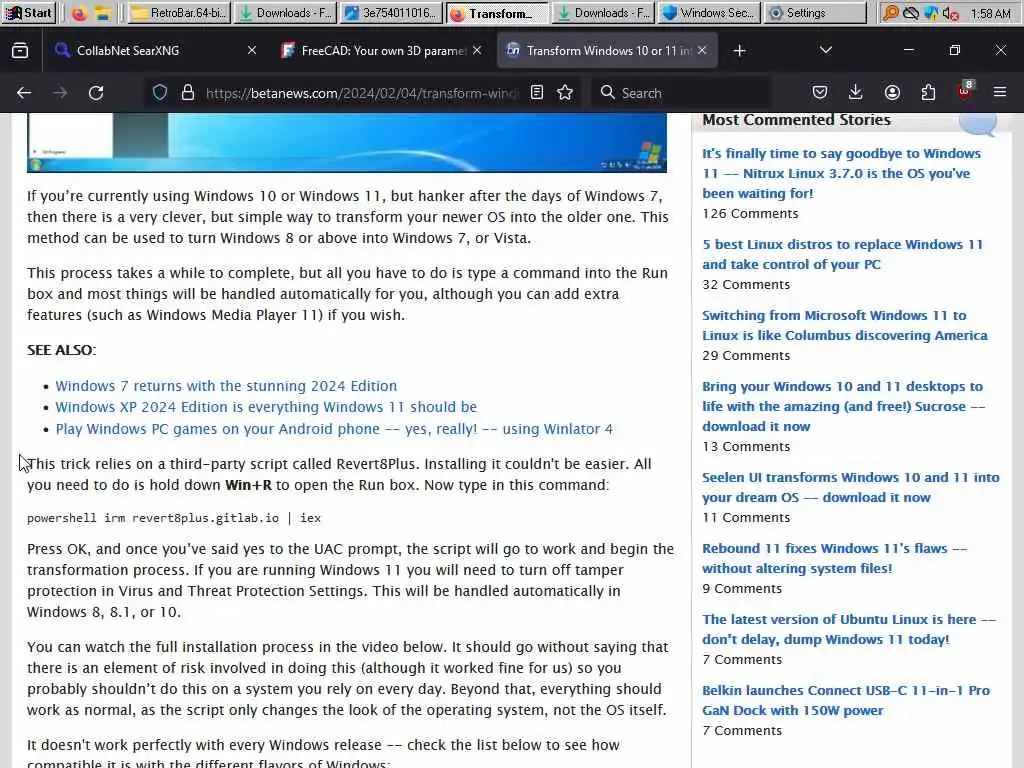Click the Firefox Search box
Viewport: 1024px width, 768px height.
pyautogui.click(x=679, y=93)
